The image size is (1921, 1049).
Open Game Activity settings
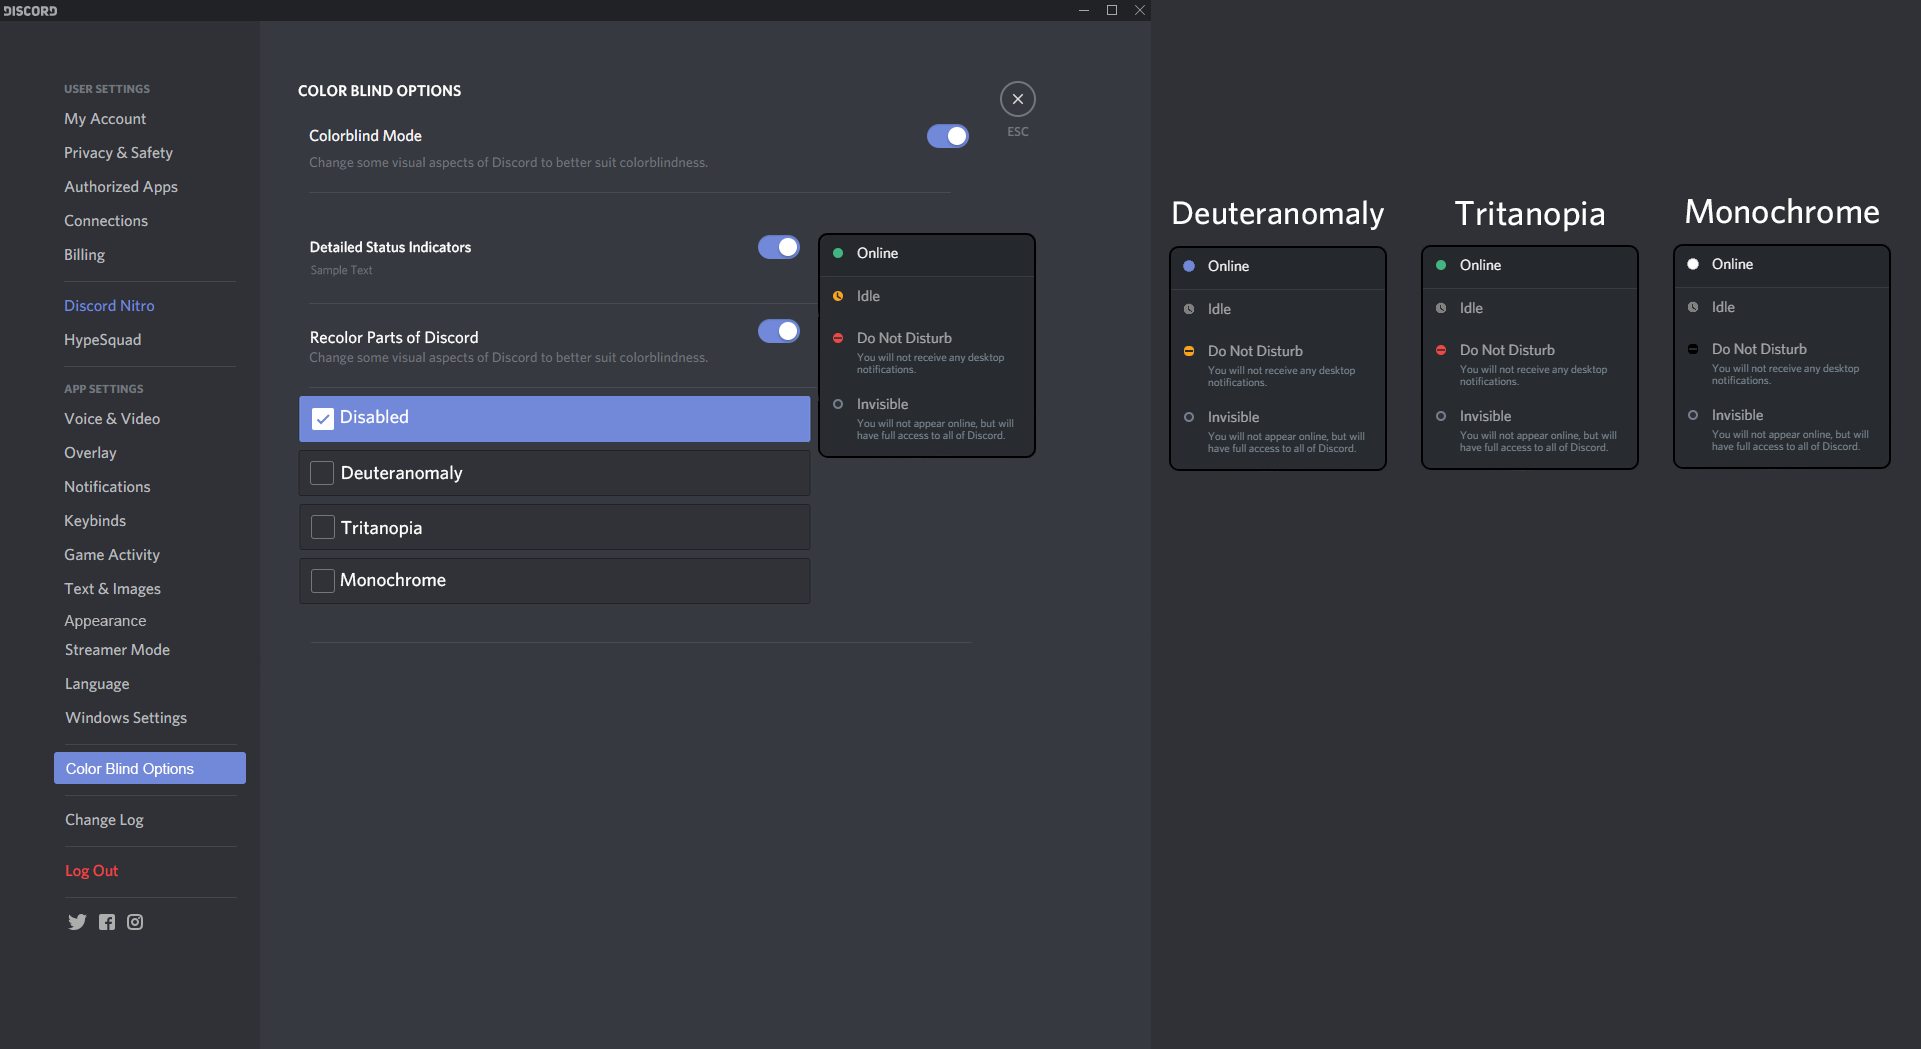point(112,555)
